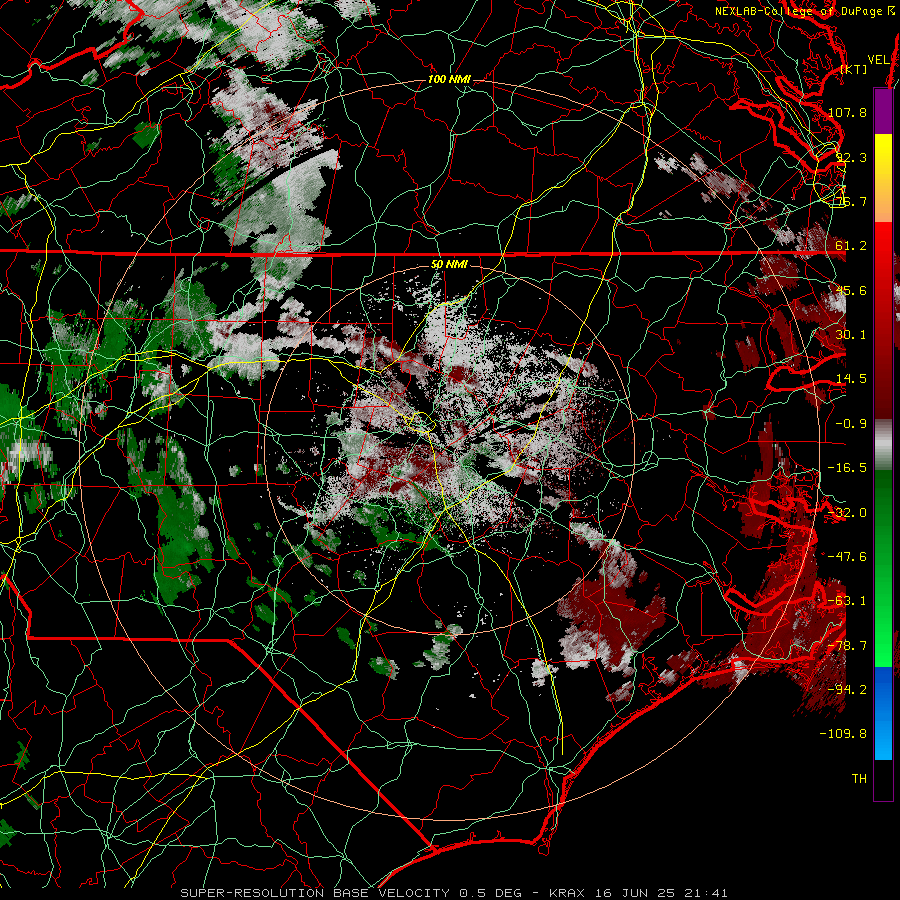Click the 45.6 legend value

(851, 290)
